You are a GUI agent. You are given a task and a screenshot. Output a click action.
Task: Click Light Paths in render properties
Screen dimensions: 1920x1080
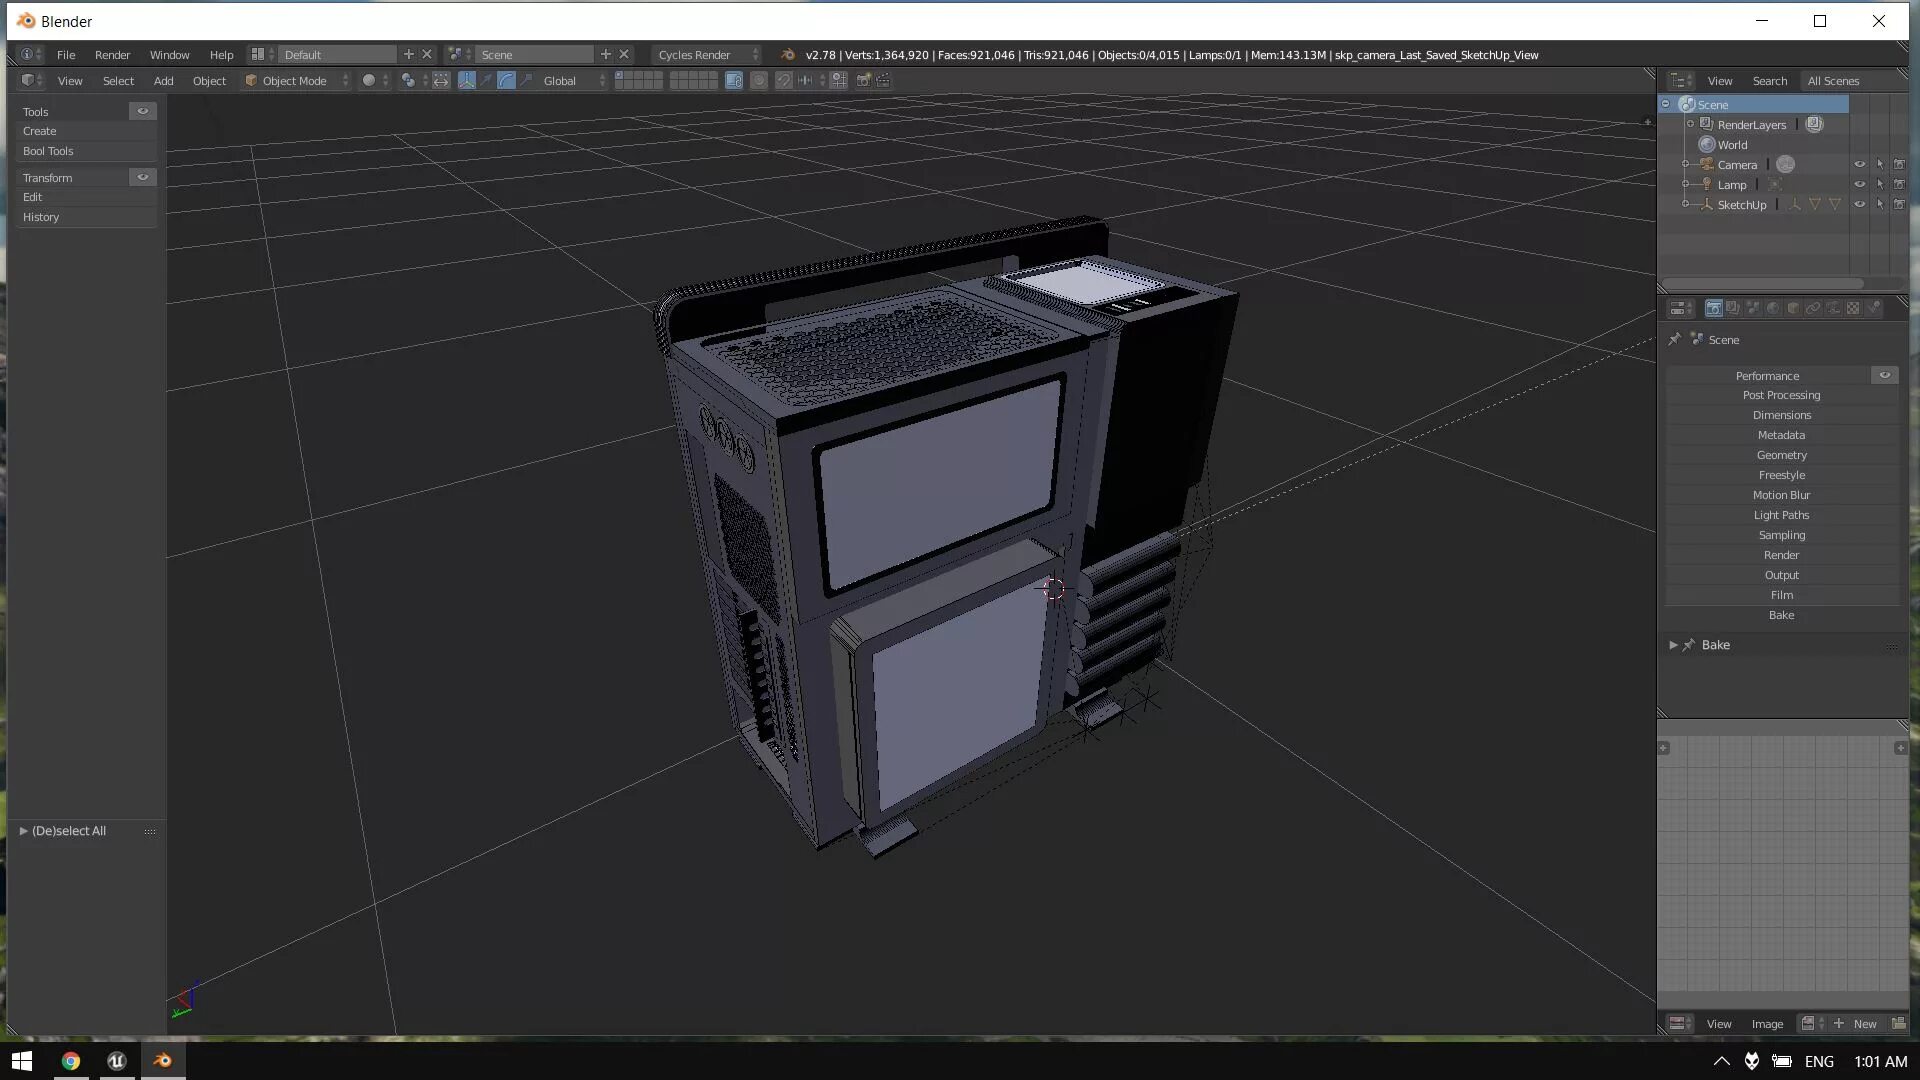pyautogui.click(x=1781, y=515)
